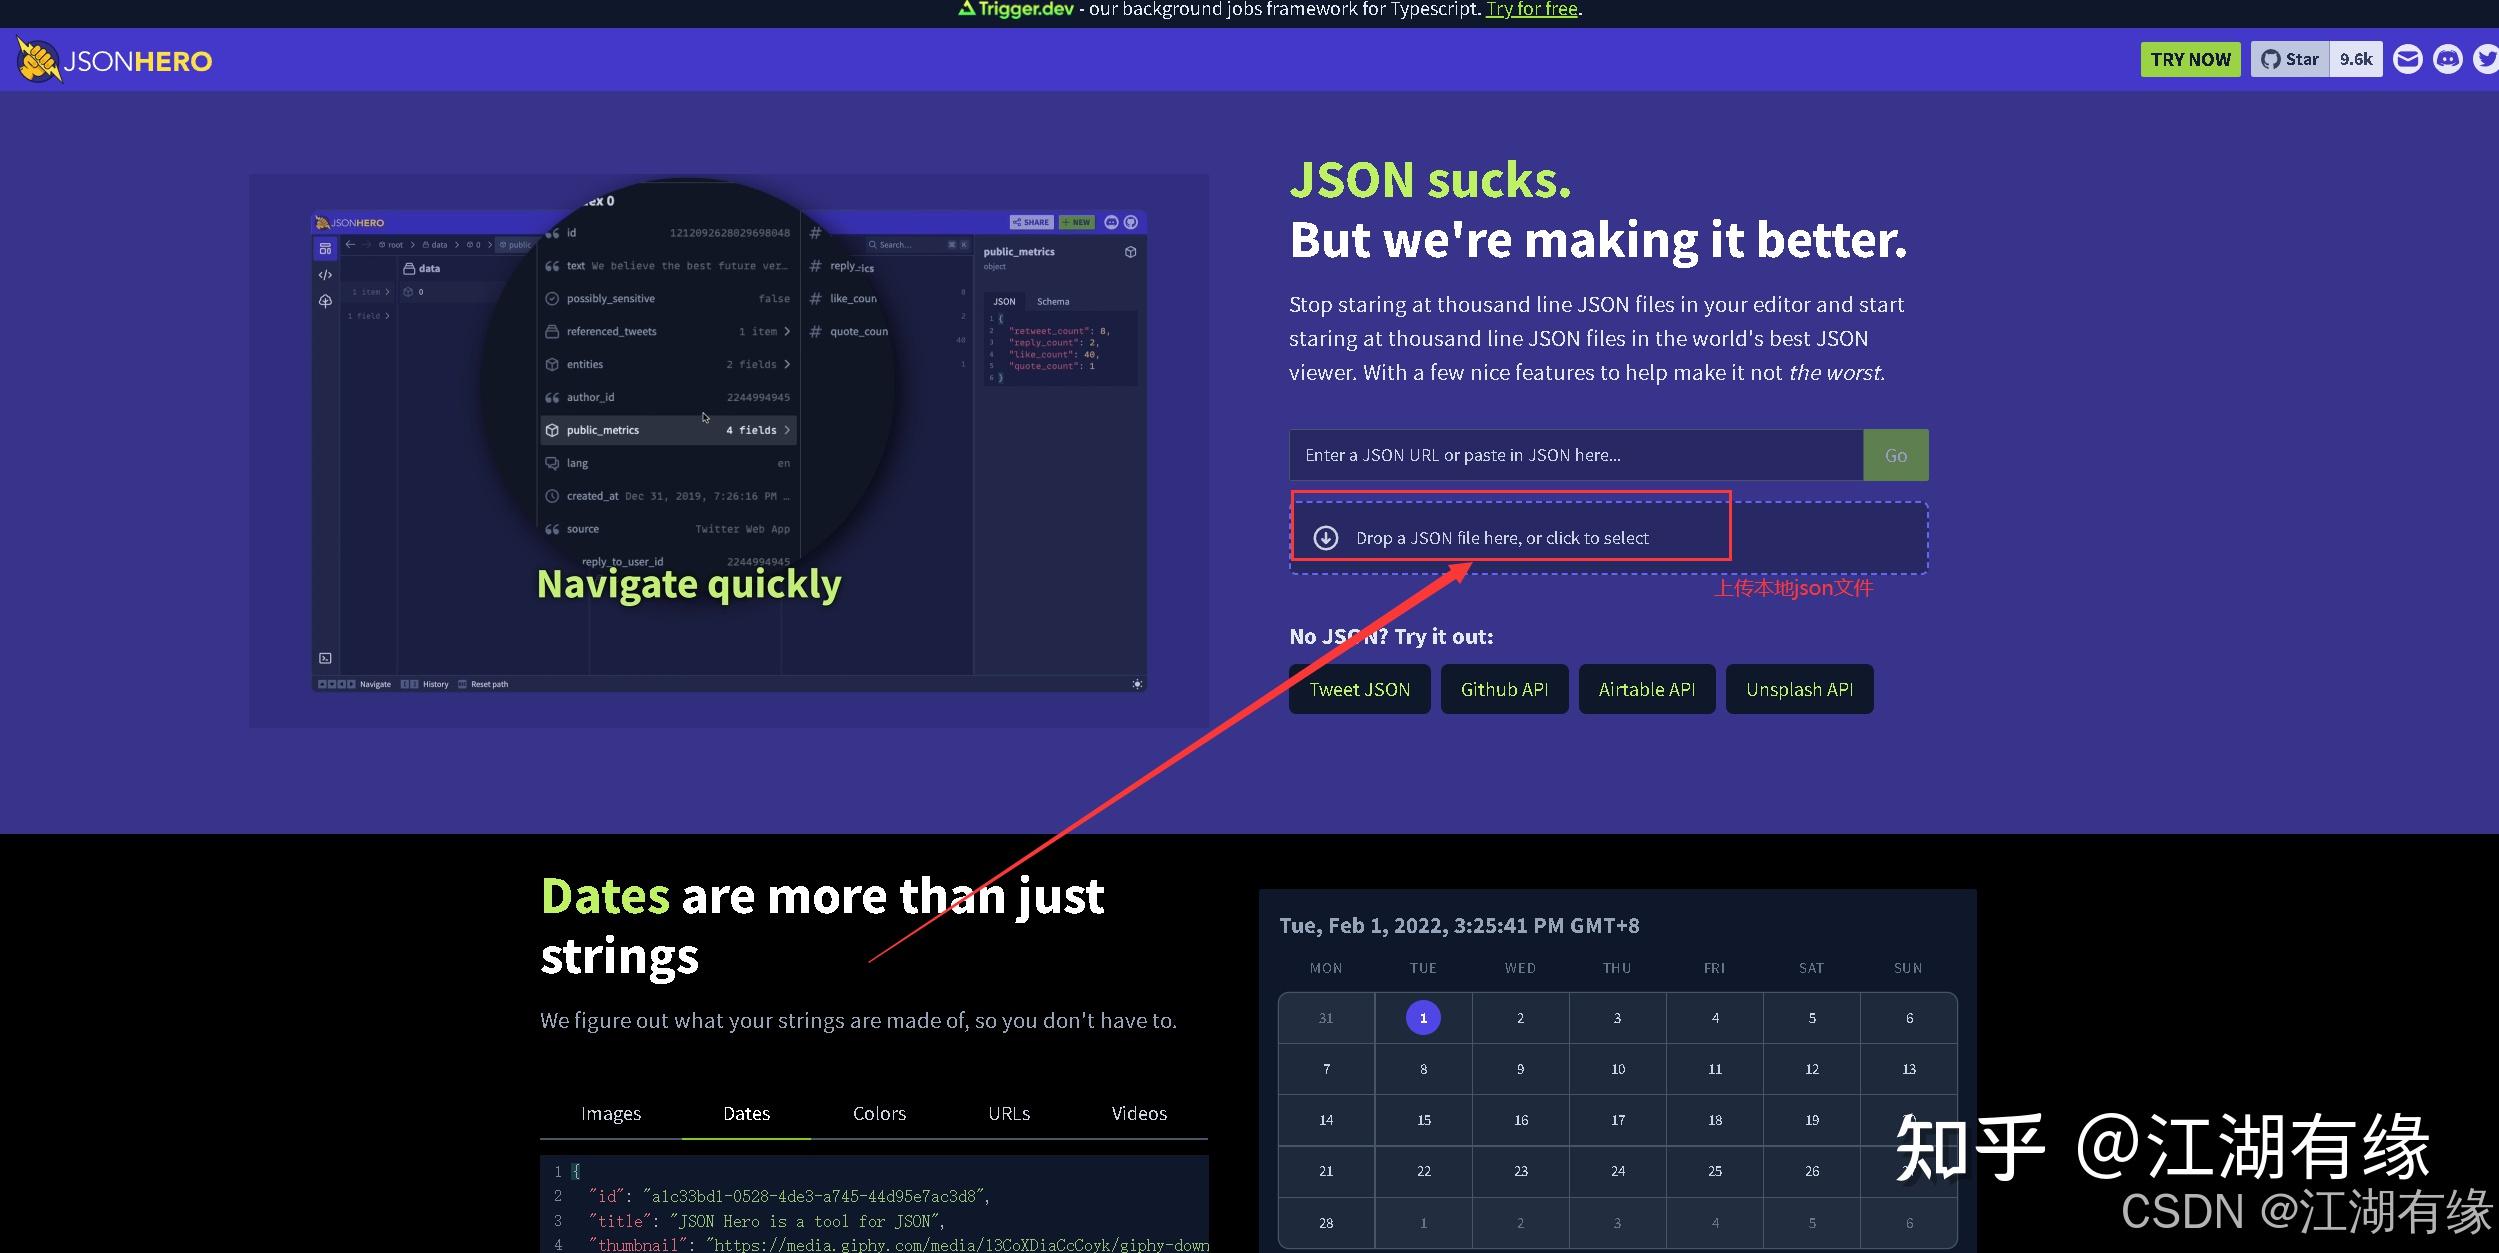
Task: Open the email contact icon top right
Action: 2407,59
